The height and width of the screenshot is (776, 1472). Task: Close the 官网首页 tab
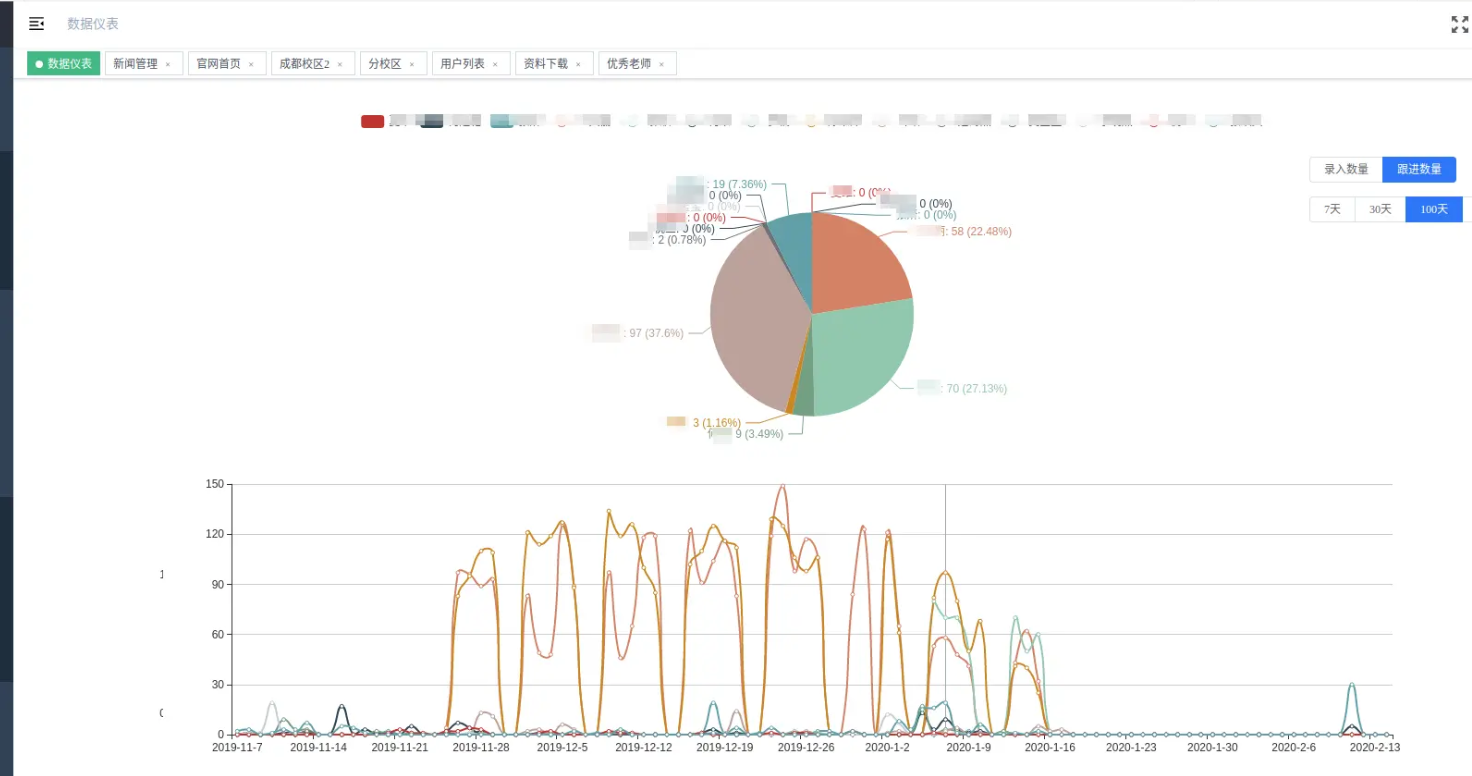[251, 65]
